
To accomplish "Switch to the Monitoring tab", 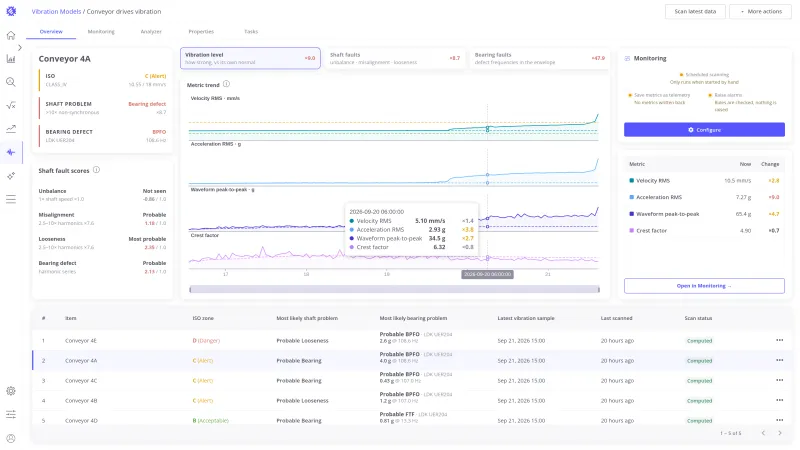I will click(101, 32).
